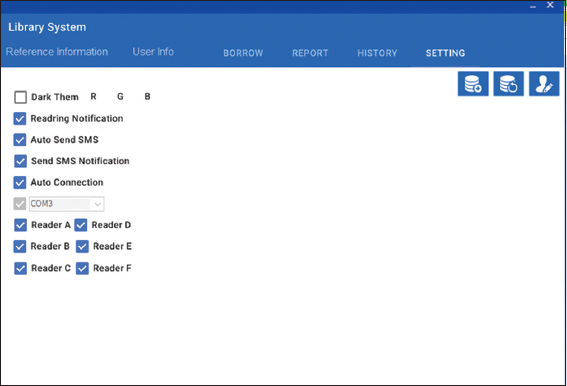Disable the Reader F checkbox
The image size is (567, 386).
(x=82, y=268)
